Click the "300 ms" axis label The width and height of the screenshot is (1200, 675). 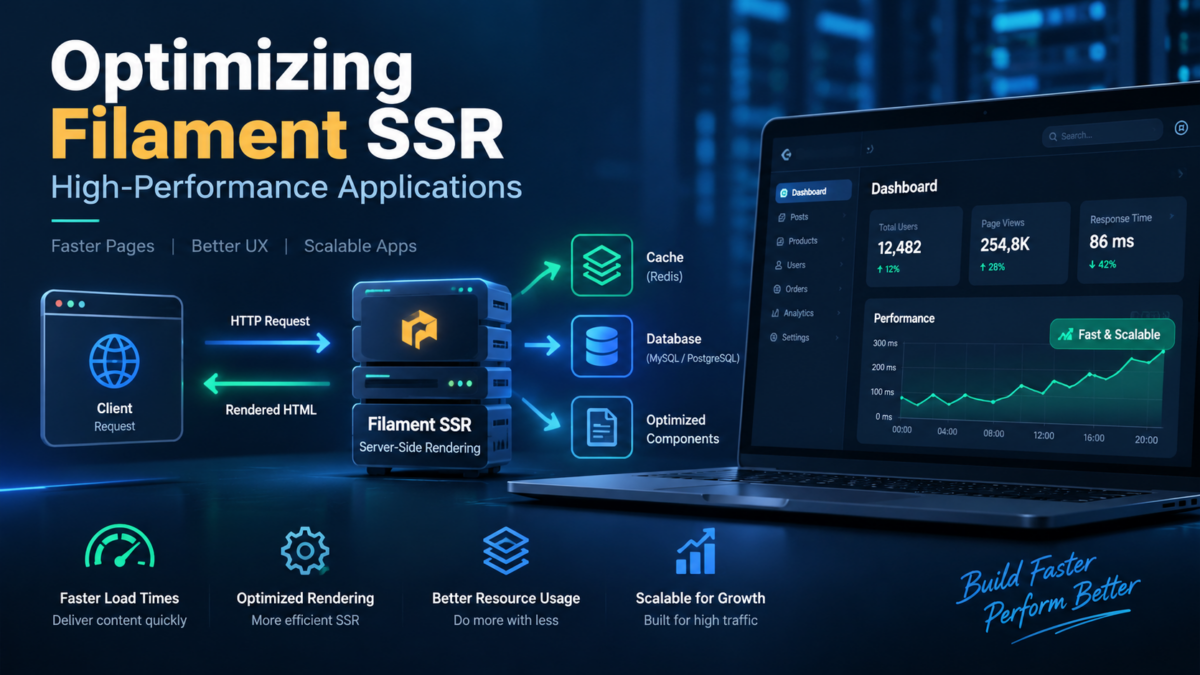coord(885,343)
